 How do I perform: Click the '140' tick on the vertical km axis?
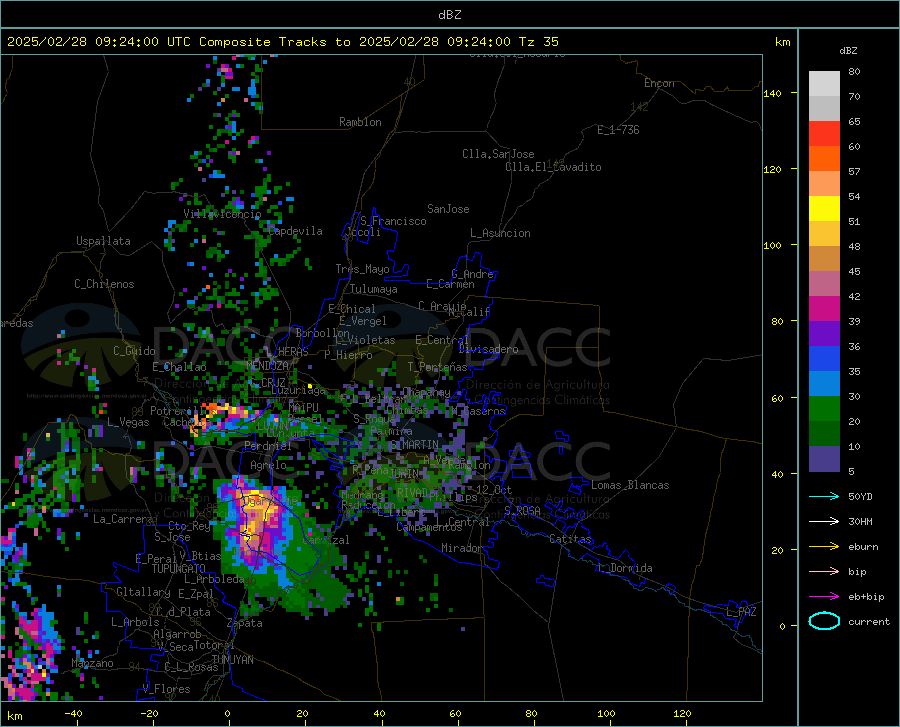click(x=772, y=93)
